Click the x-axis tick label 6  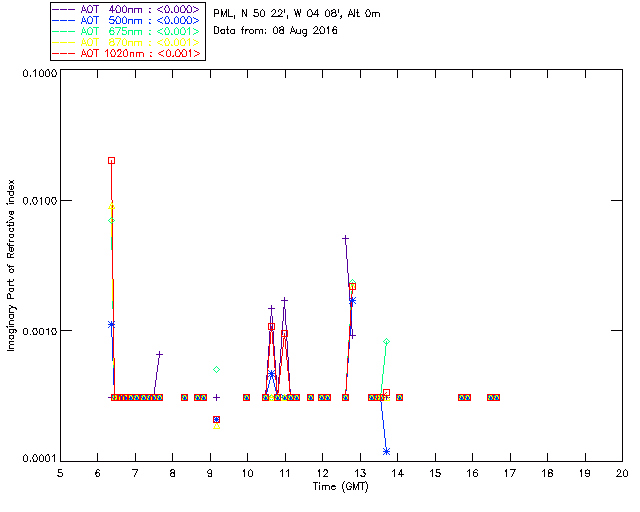pos(98,473)
